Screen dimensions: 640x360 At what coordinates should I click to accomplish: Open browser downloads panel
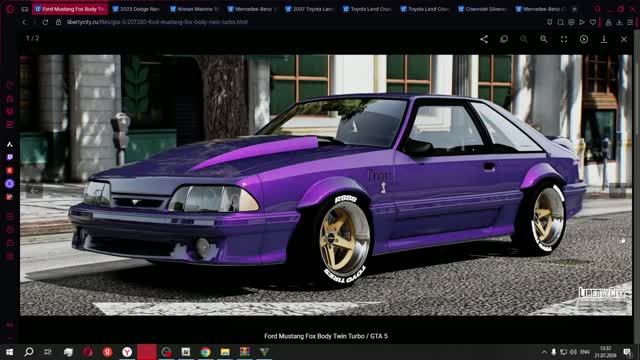coord(619,22)
